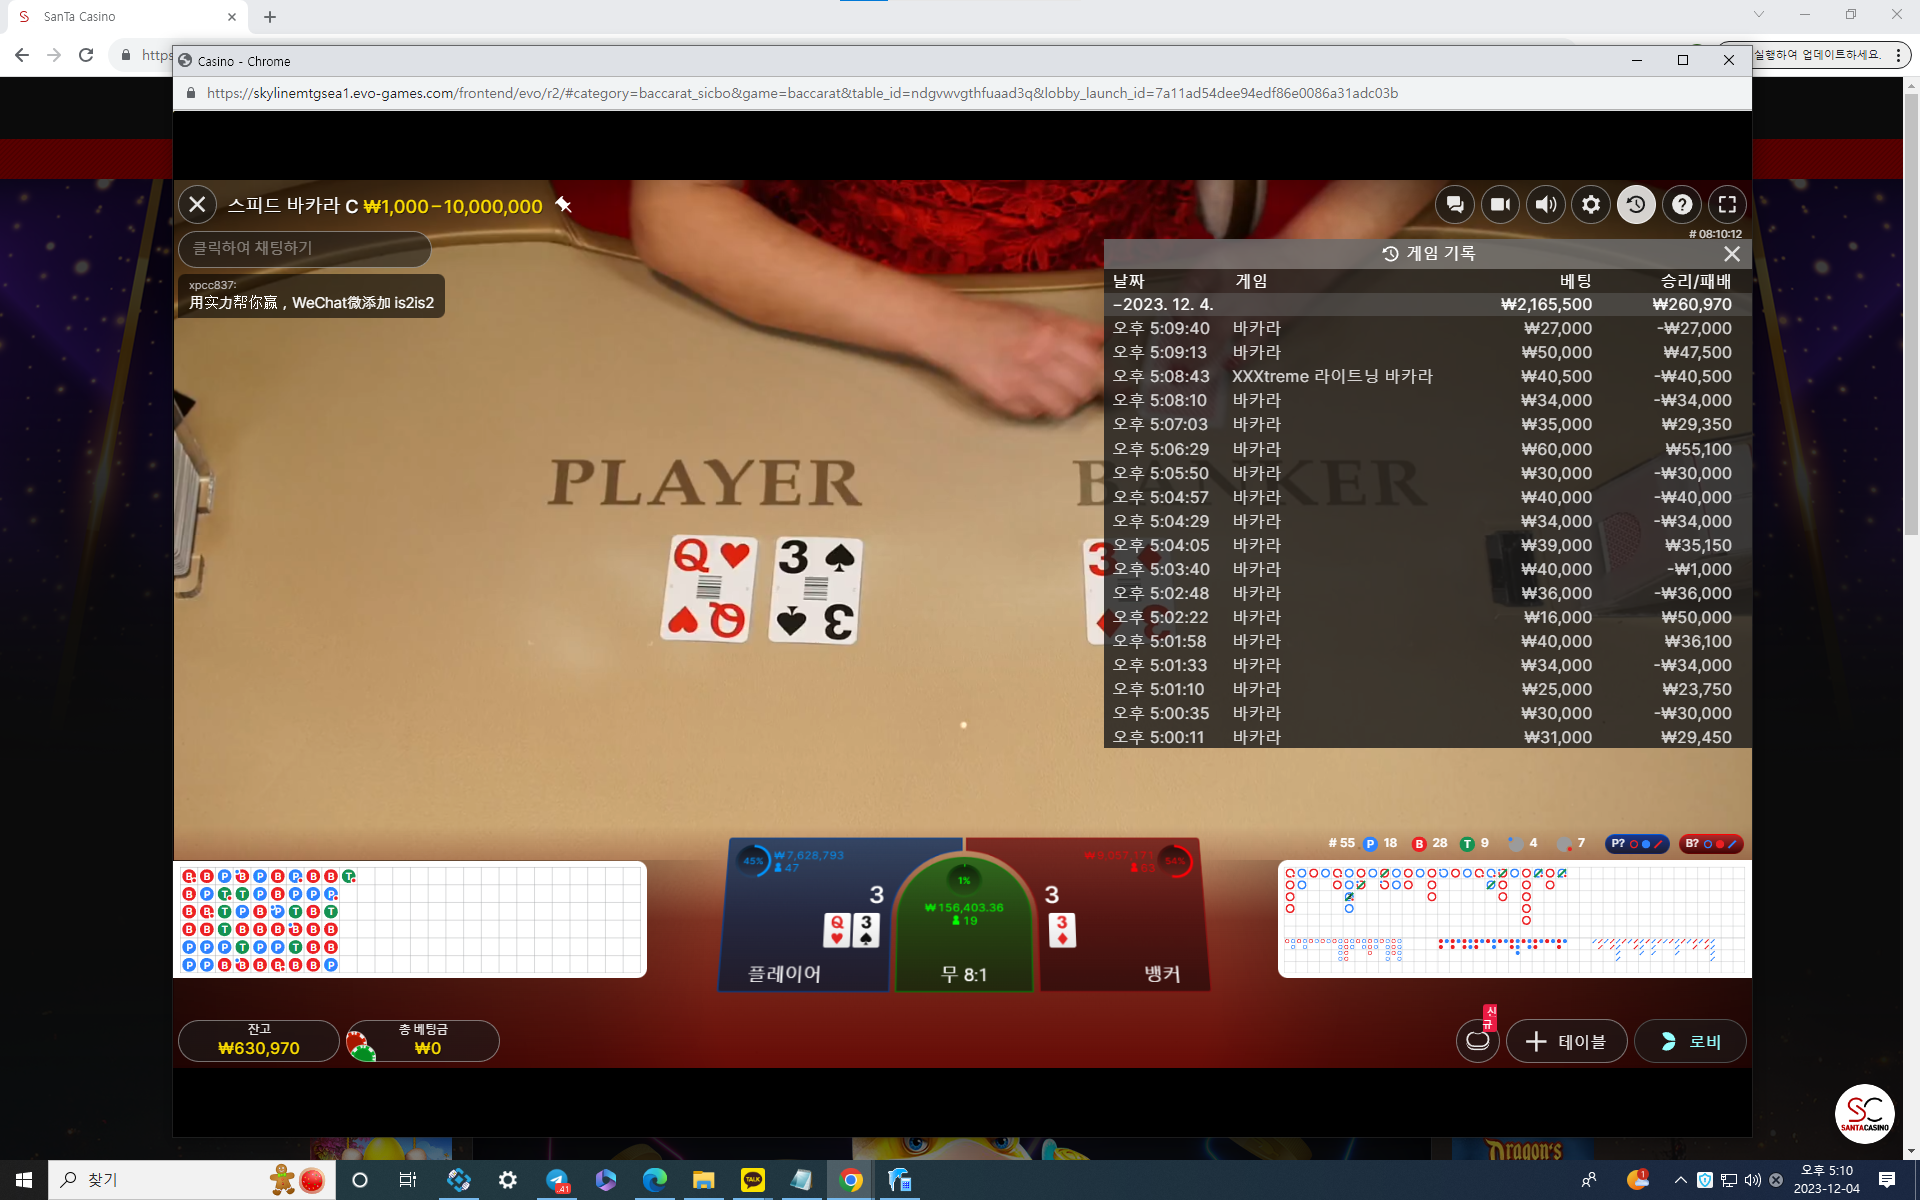
Task: Exit the Speed Baccarat C table
Action: 197,205
